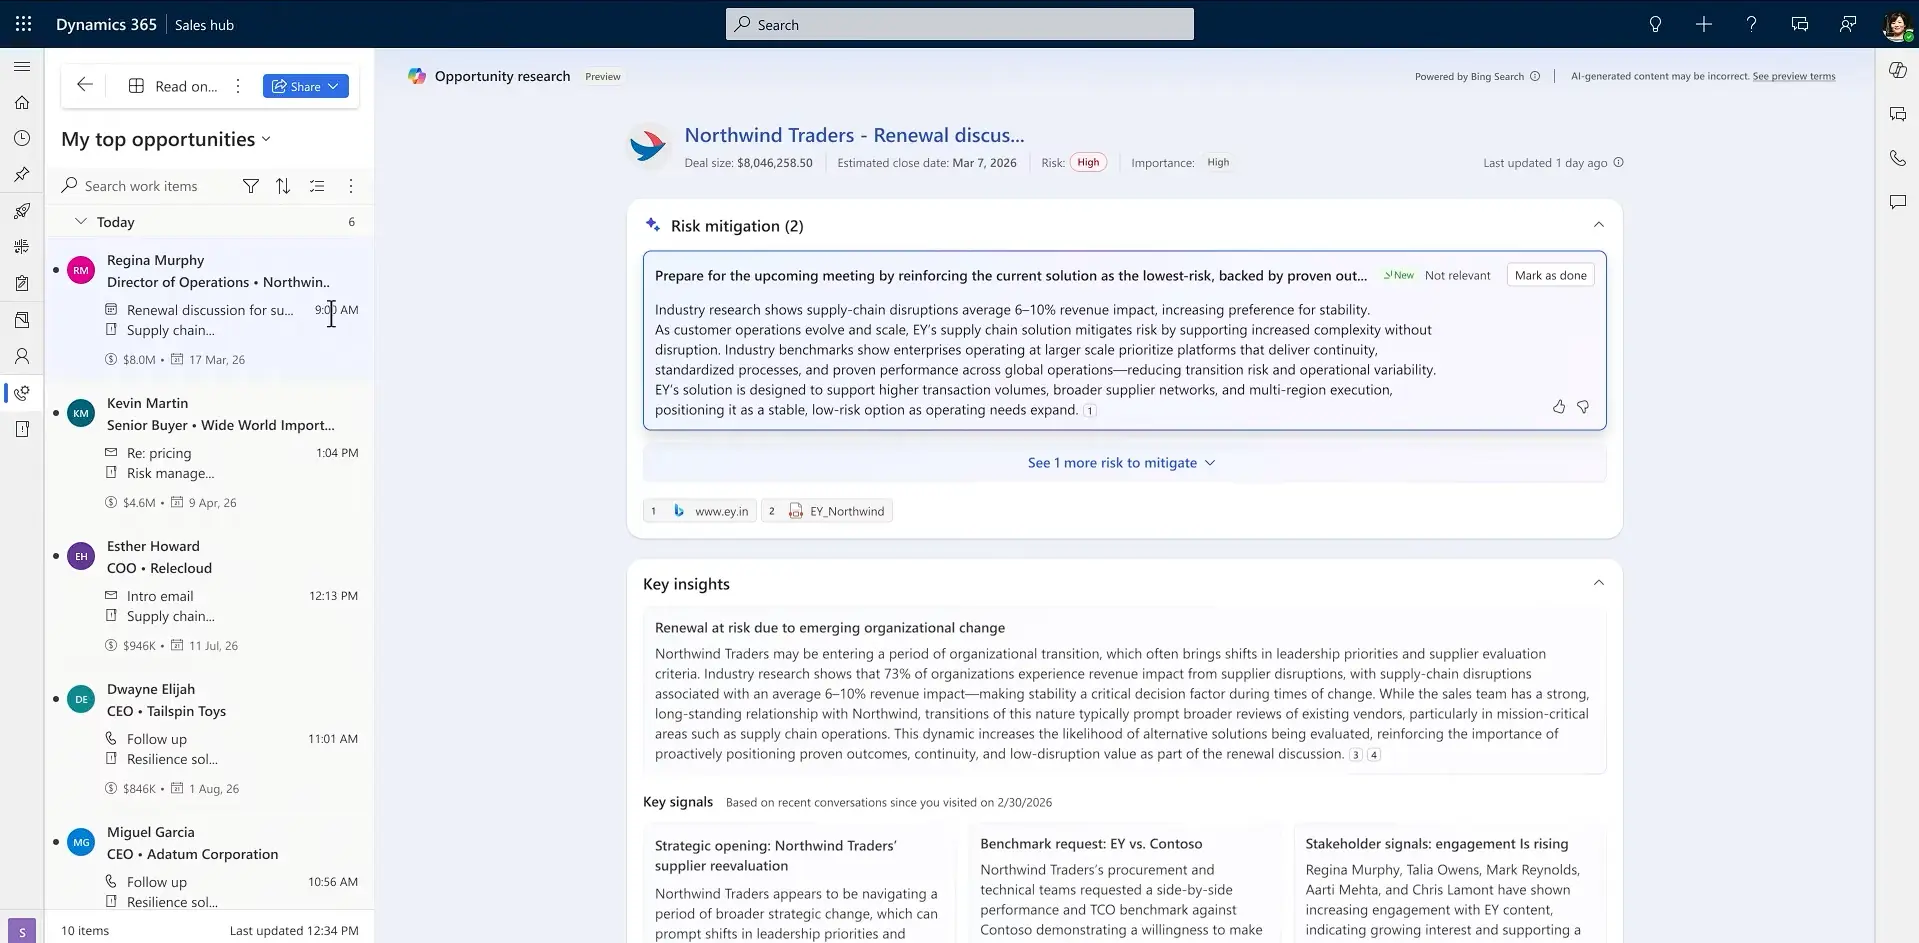Click the sort arrows icon
The width and height of the screenshot is (1919, 943).
pos(283,186)
